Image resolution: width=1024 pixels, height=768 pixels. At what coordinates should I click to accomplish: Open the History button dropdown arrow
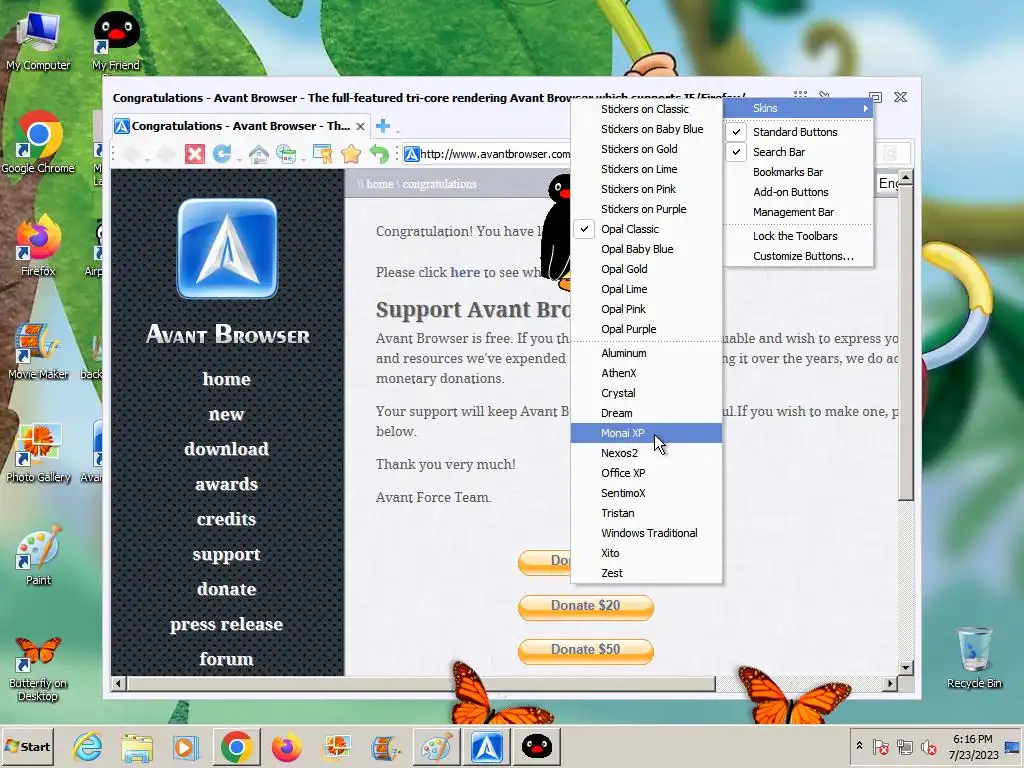pyautogui.click(x=303, y=159)
